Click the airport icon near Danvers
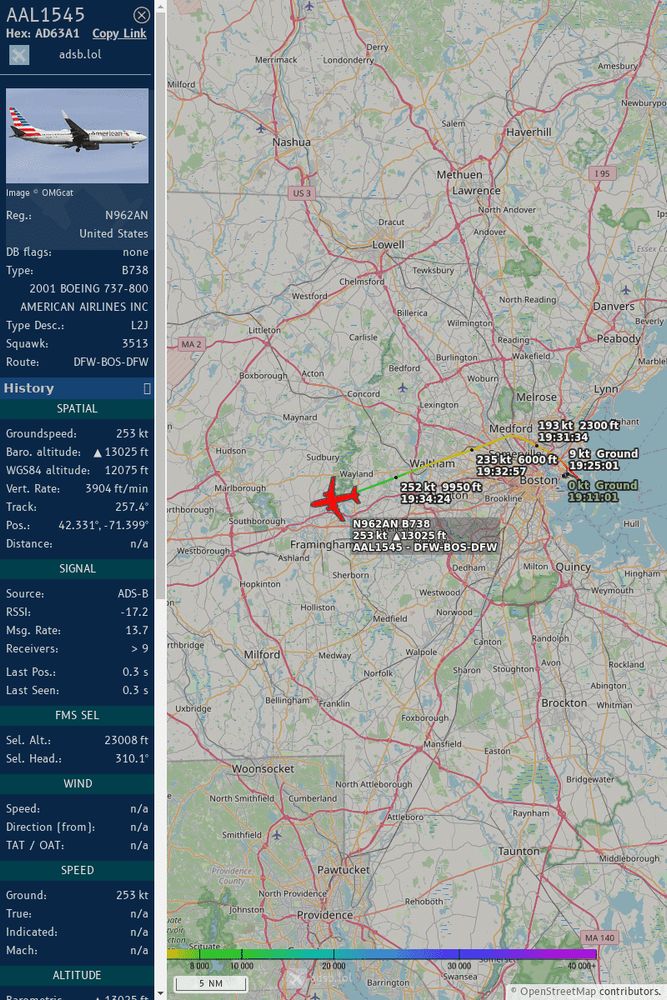667x1000 pixels. click(x=626, y=290)
